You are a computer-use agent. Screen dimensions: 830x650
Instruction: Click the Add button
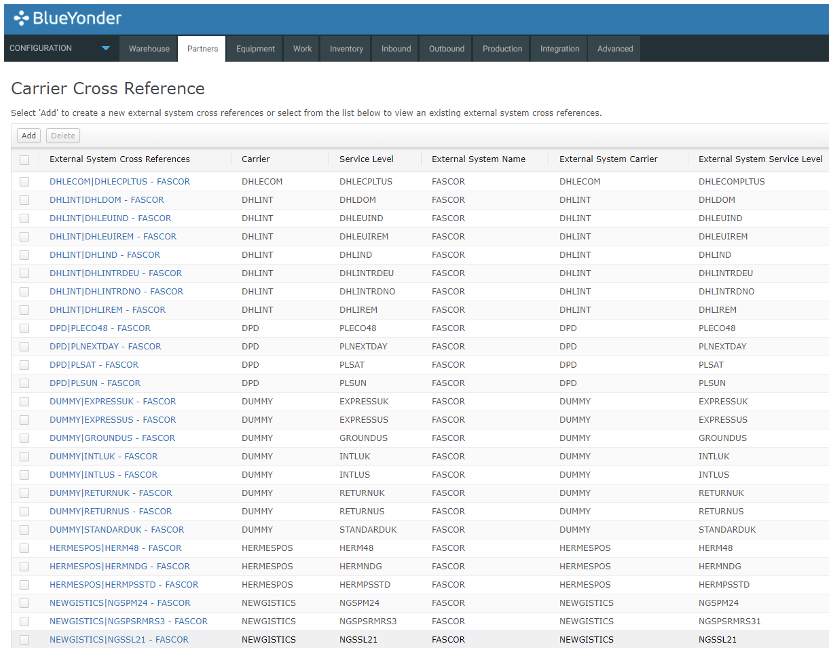point(29,136)
